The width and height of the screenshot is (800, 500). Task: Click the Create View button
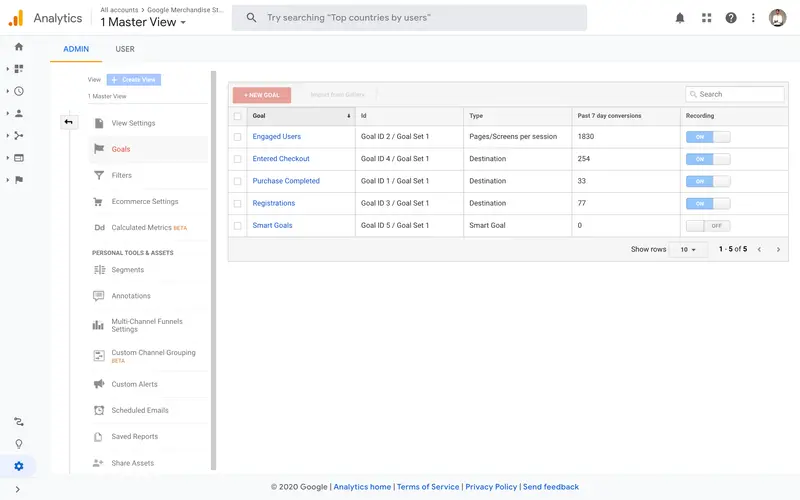tap(134, 80)
